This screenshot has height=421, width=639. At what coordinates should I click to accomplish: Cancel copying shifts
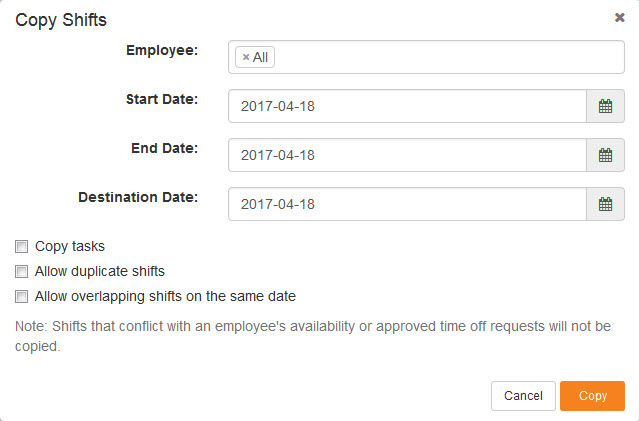point(523,396)
